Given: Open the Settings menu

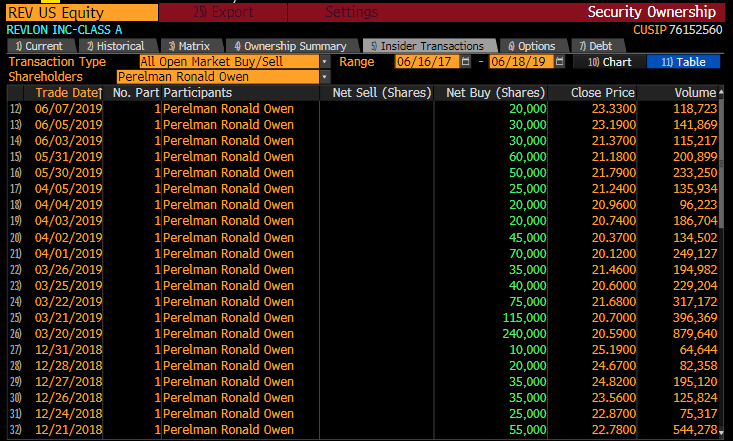Looking at the screenshot, I should (351, 13).
